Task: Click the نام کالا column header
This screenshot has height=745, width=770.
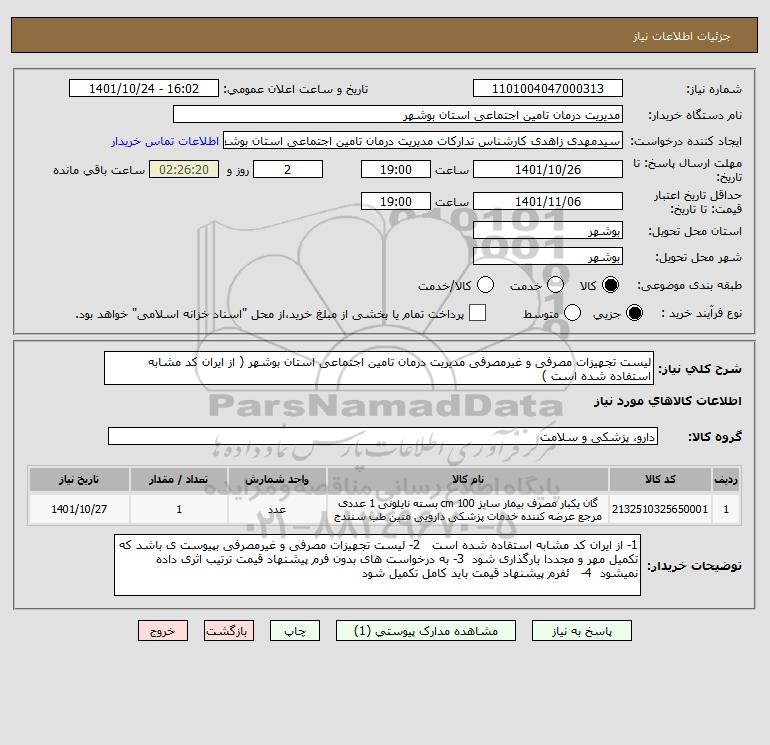Action: (468, 479)
